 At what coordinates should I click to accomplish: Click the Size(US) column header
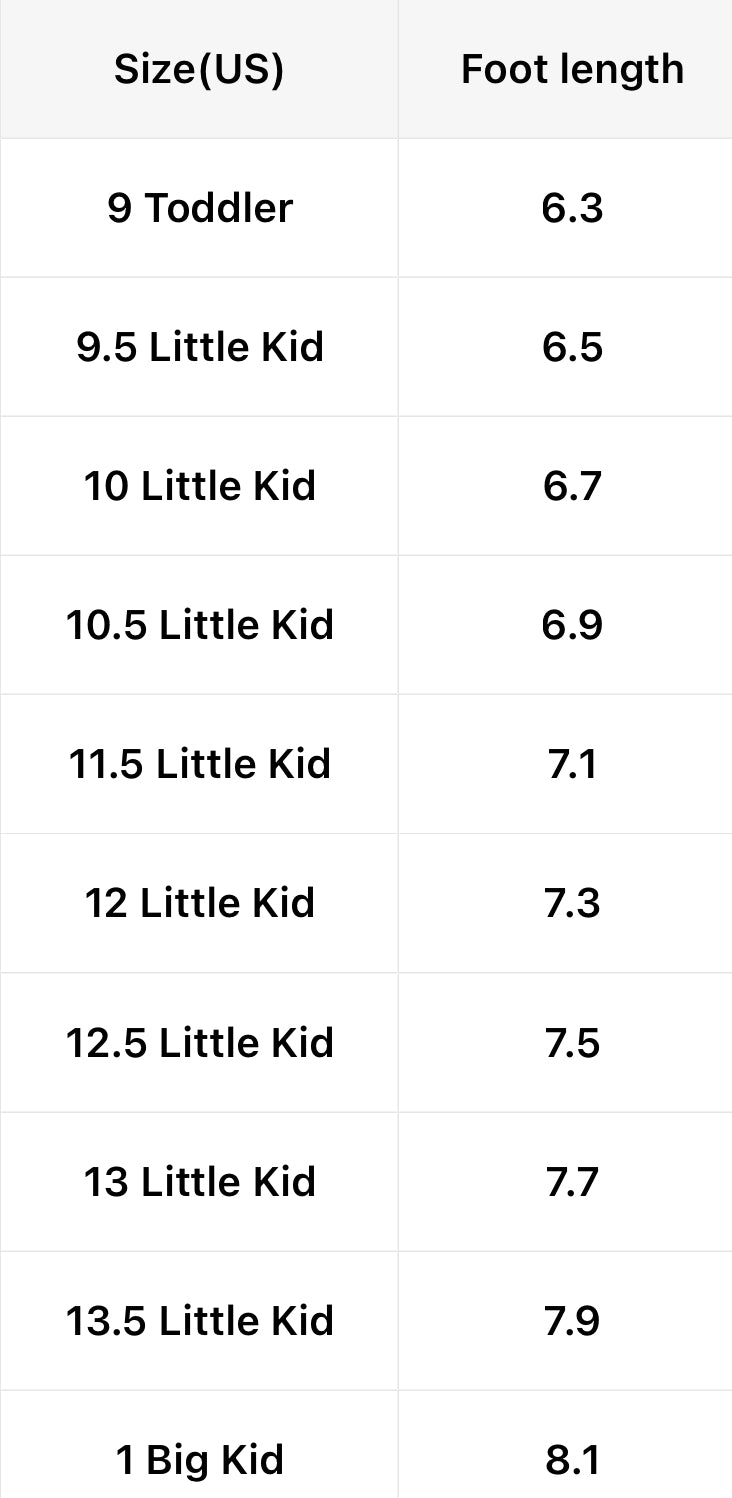click(199, 69)
